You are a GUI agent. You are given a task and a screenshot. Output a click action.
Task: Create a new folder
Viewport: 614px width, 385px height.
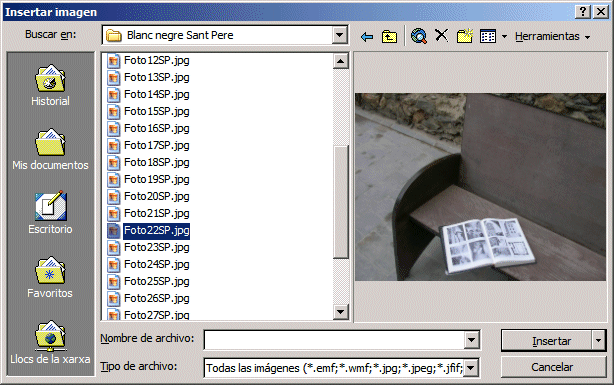(x=465, y=36)
